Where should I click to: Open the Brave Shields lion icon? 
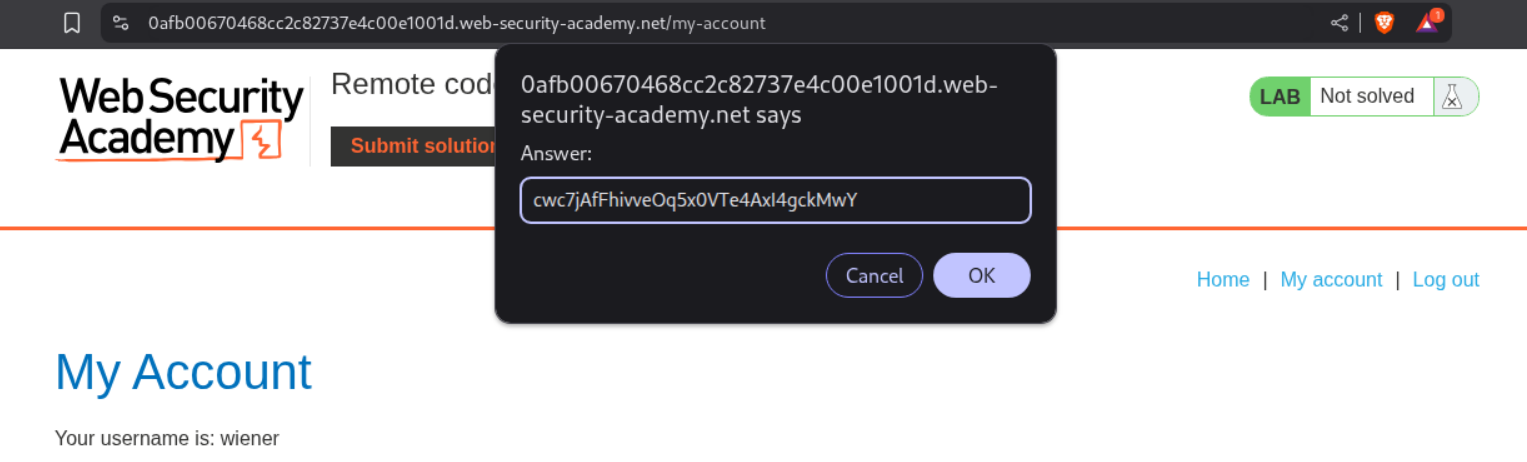(x=1384, y=23)
